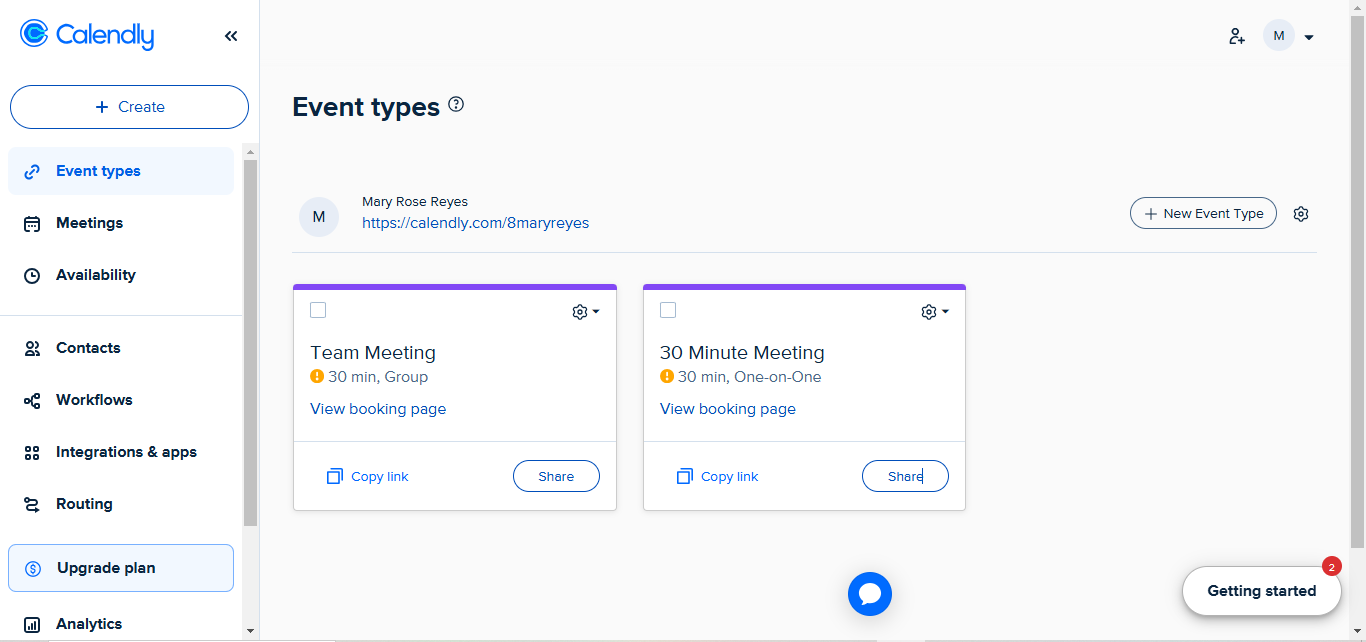Click the New Event Type button
Screen dimensions: 1366x642
(x=1203, y=213)
